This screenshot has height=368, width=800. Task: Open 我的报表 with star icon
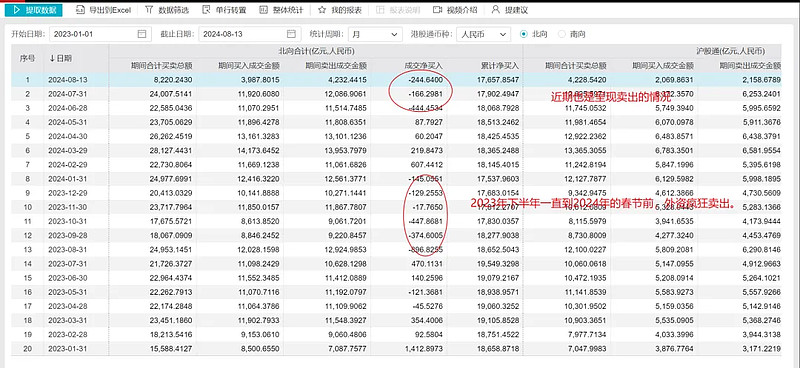339,10
